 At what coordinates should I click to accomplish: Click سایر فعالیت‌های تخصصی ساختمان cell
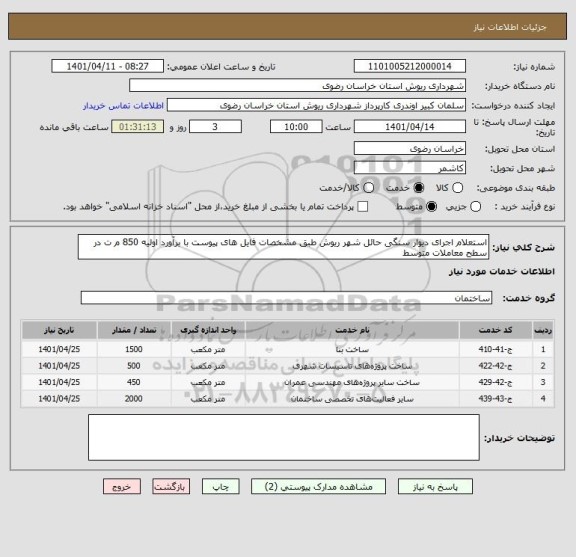[352, 399]
